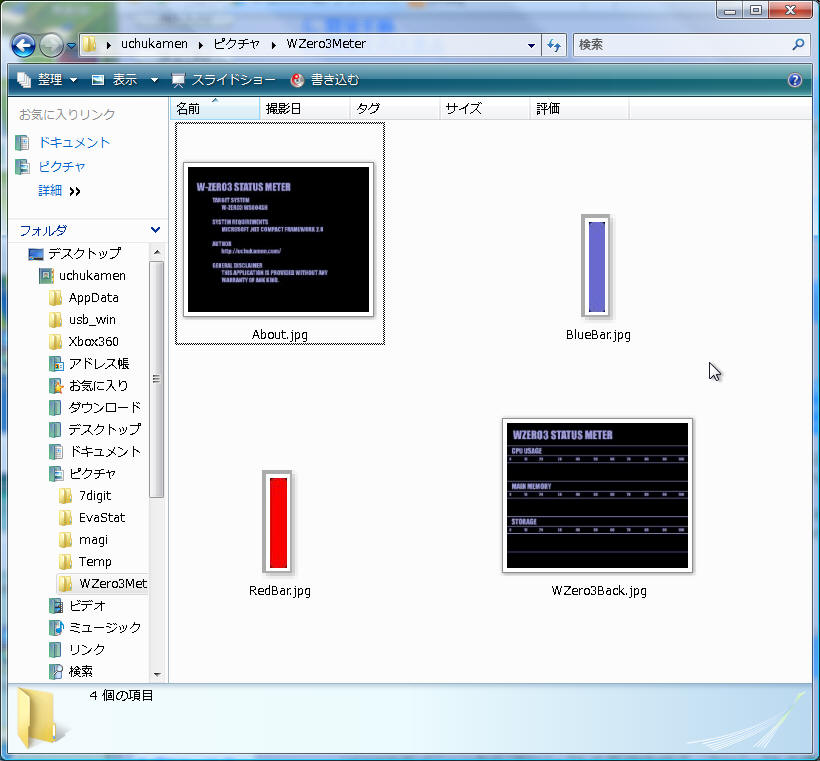
Task: Open the 表示 views dropdown arrow
Action: coord(154,80)
